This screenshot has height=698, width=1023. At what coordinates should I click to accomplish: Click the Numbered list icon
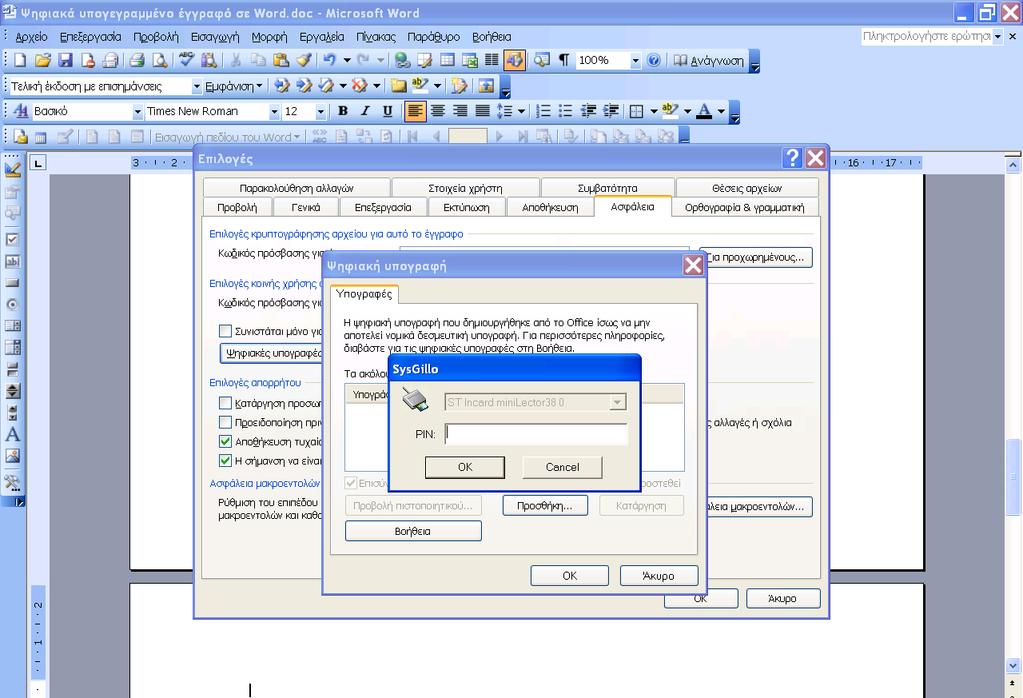point(543,112)
